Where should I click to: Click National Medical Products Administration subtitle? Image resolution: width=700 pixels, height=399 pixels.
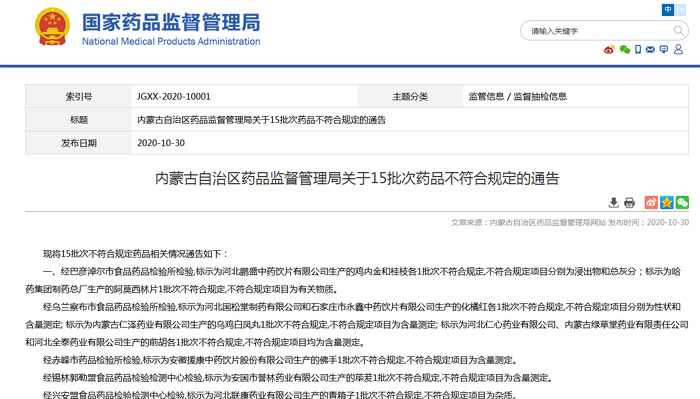171,42
